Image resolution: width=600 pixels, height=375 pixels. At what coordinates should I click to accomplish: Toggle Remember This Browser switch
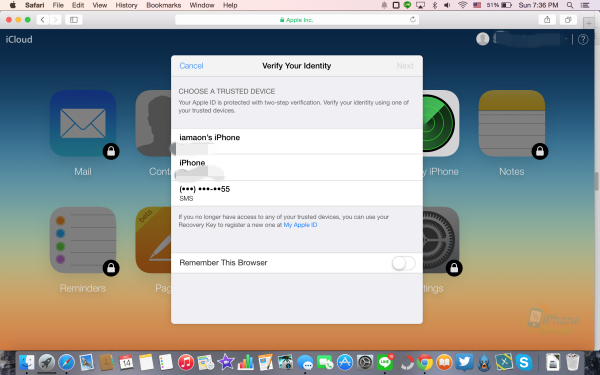pos(403,263)
